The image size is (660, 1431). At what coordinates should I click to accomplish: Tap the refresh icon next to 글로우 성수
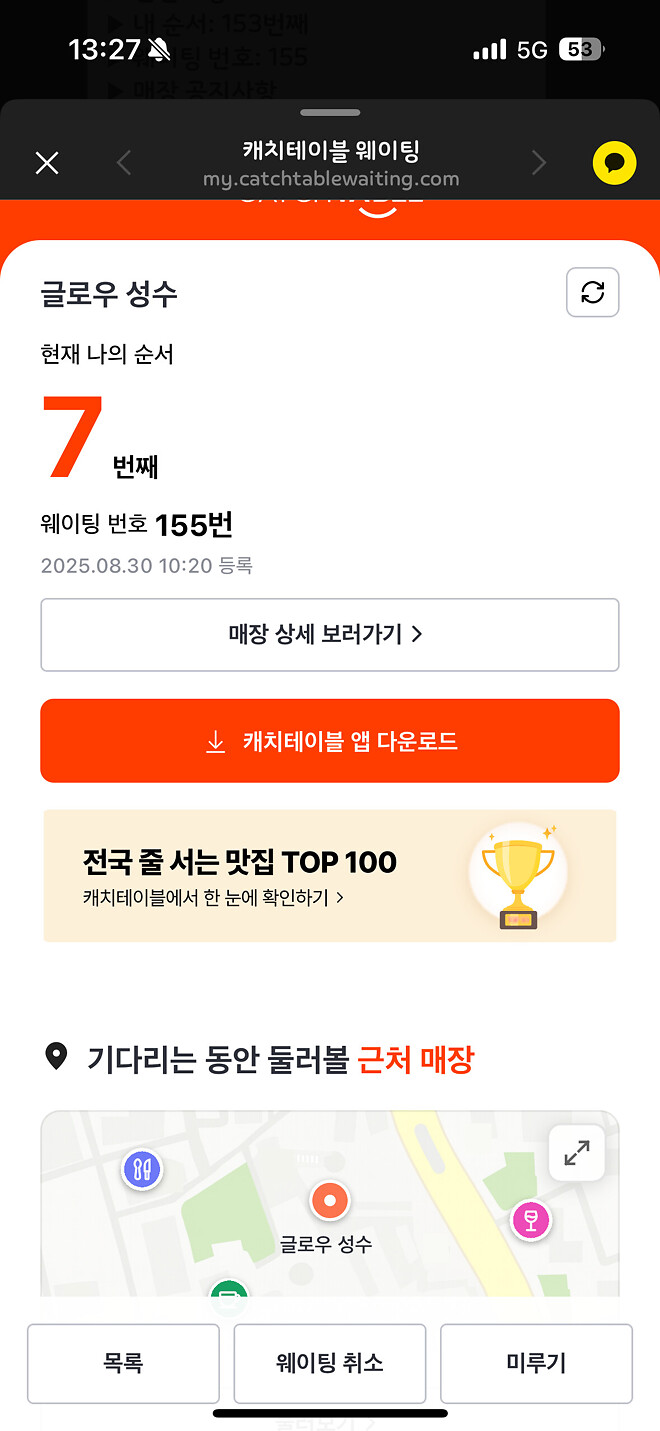592,292
